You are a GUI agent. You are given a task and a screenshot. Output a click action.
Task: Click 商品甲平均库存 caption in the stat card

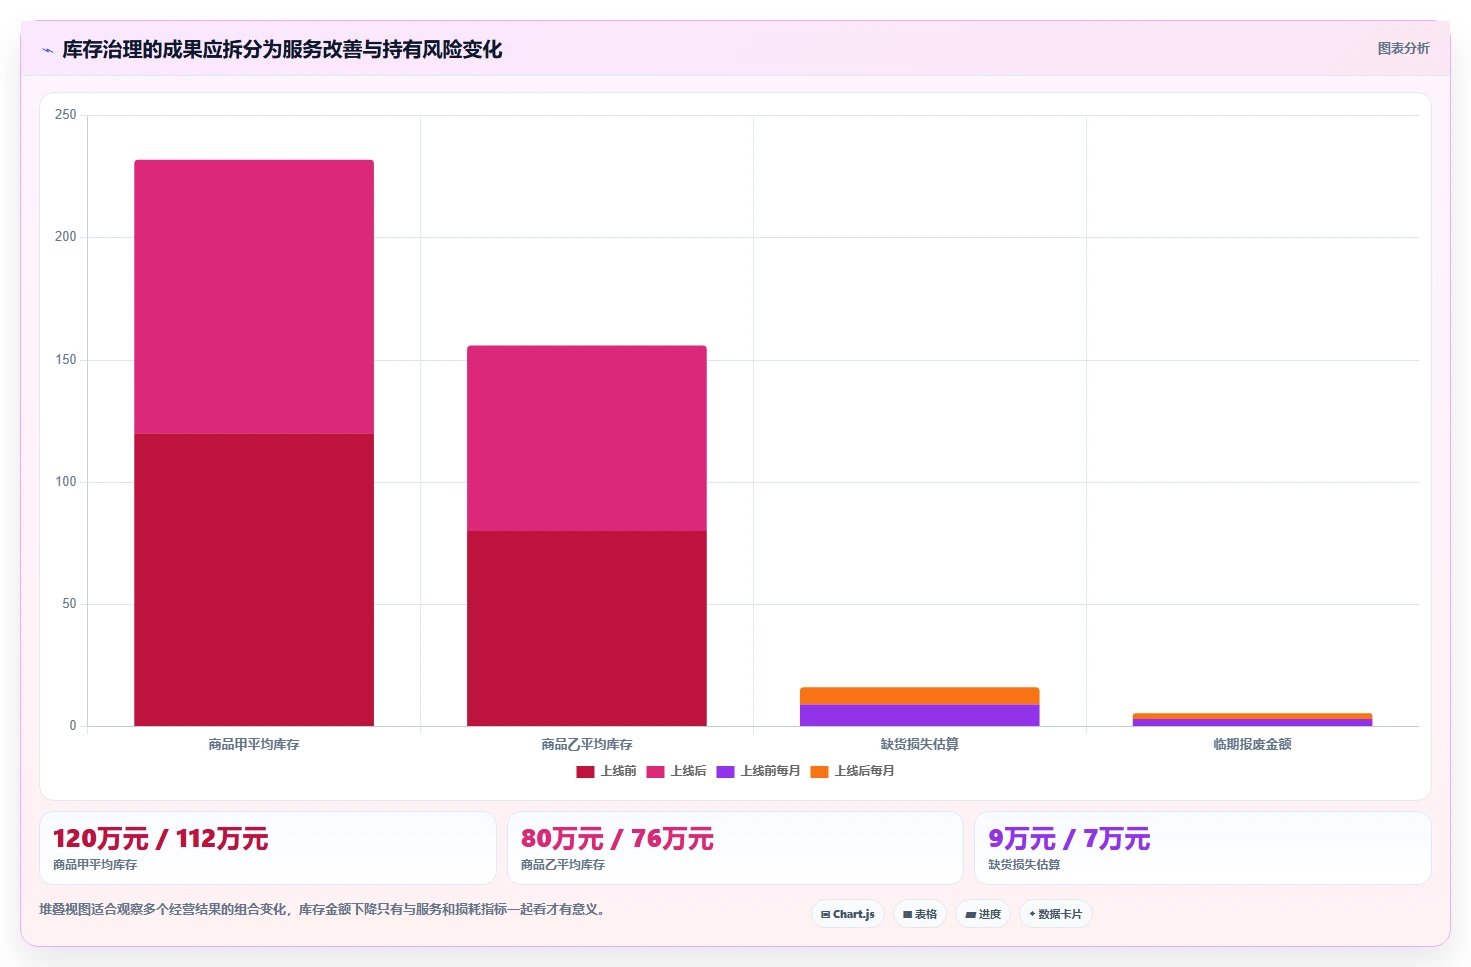(x=95, y=865)
